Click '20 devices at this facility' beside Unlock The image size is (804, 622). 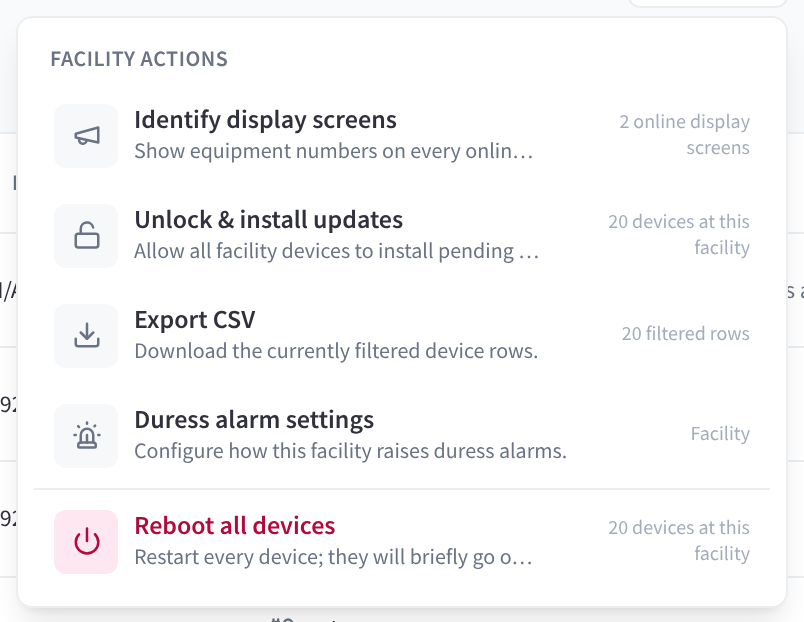679,234
